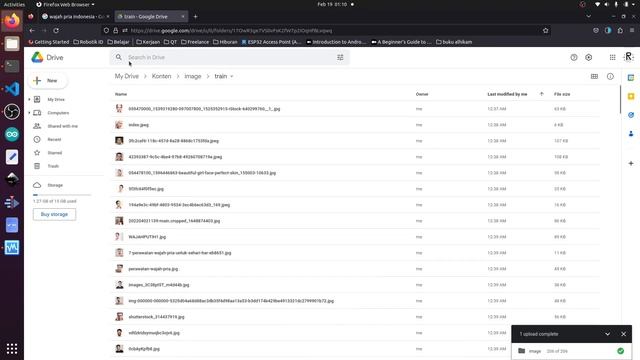Open the Files manager from the dock

click(x=12, y=44)
